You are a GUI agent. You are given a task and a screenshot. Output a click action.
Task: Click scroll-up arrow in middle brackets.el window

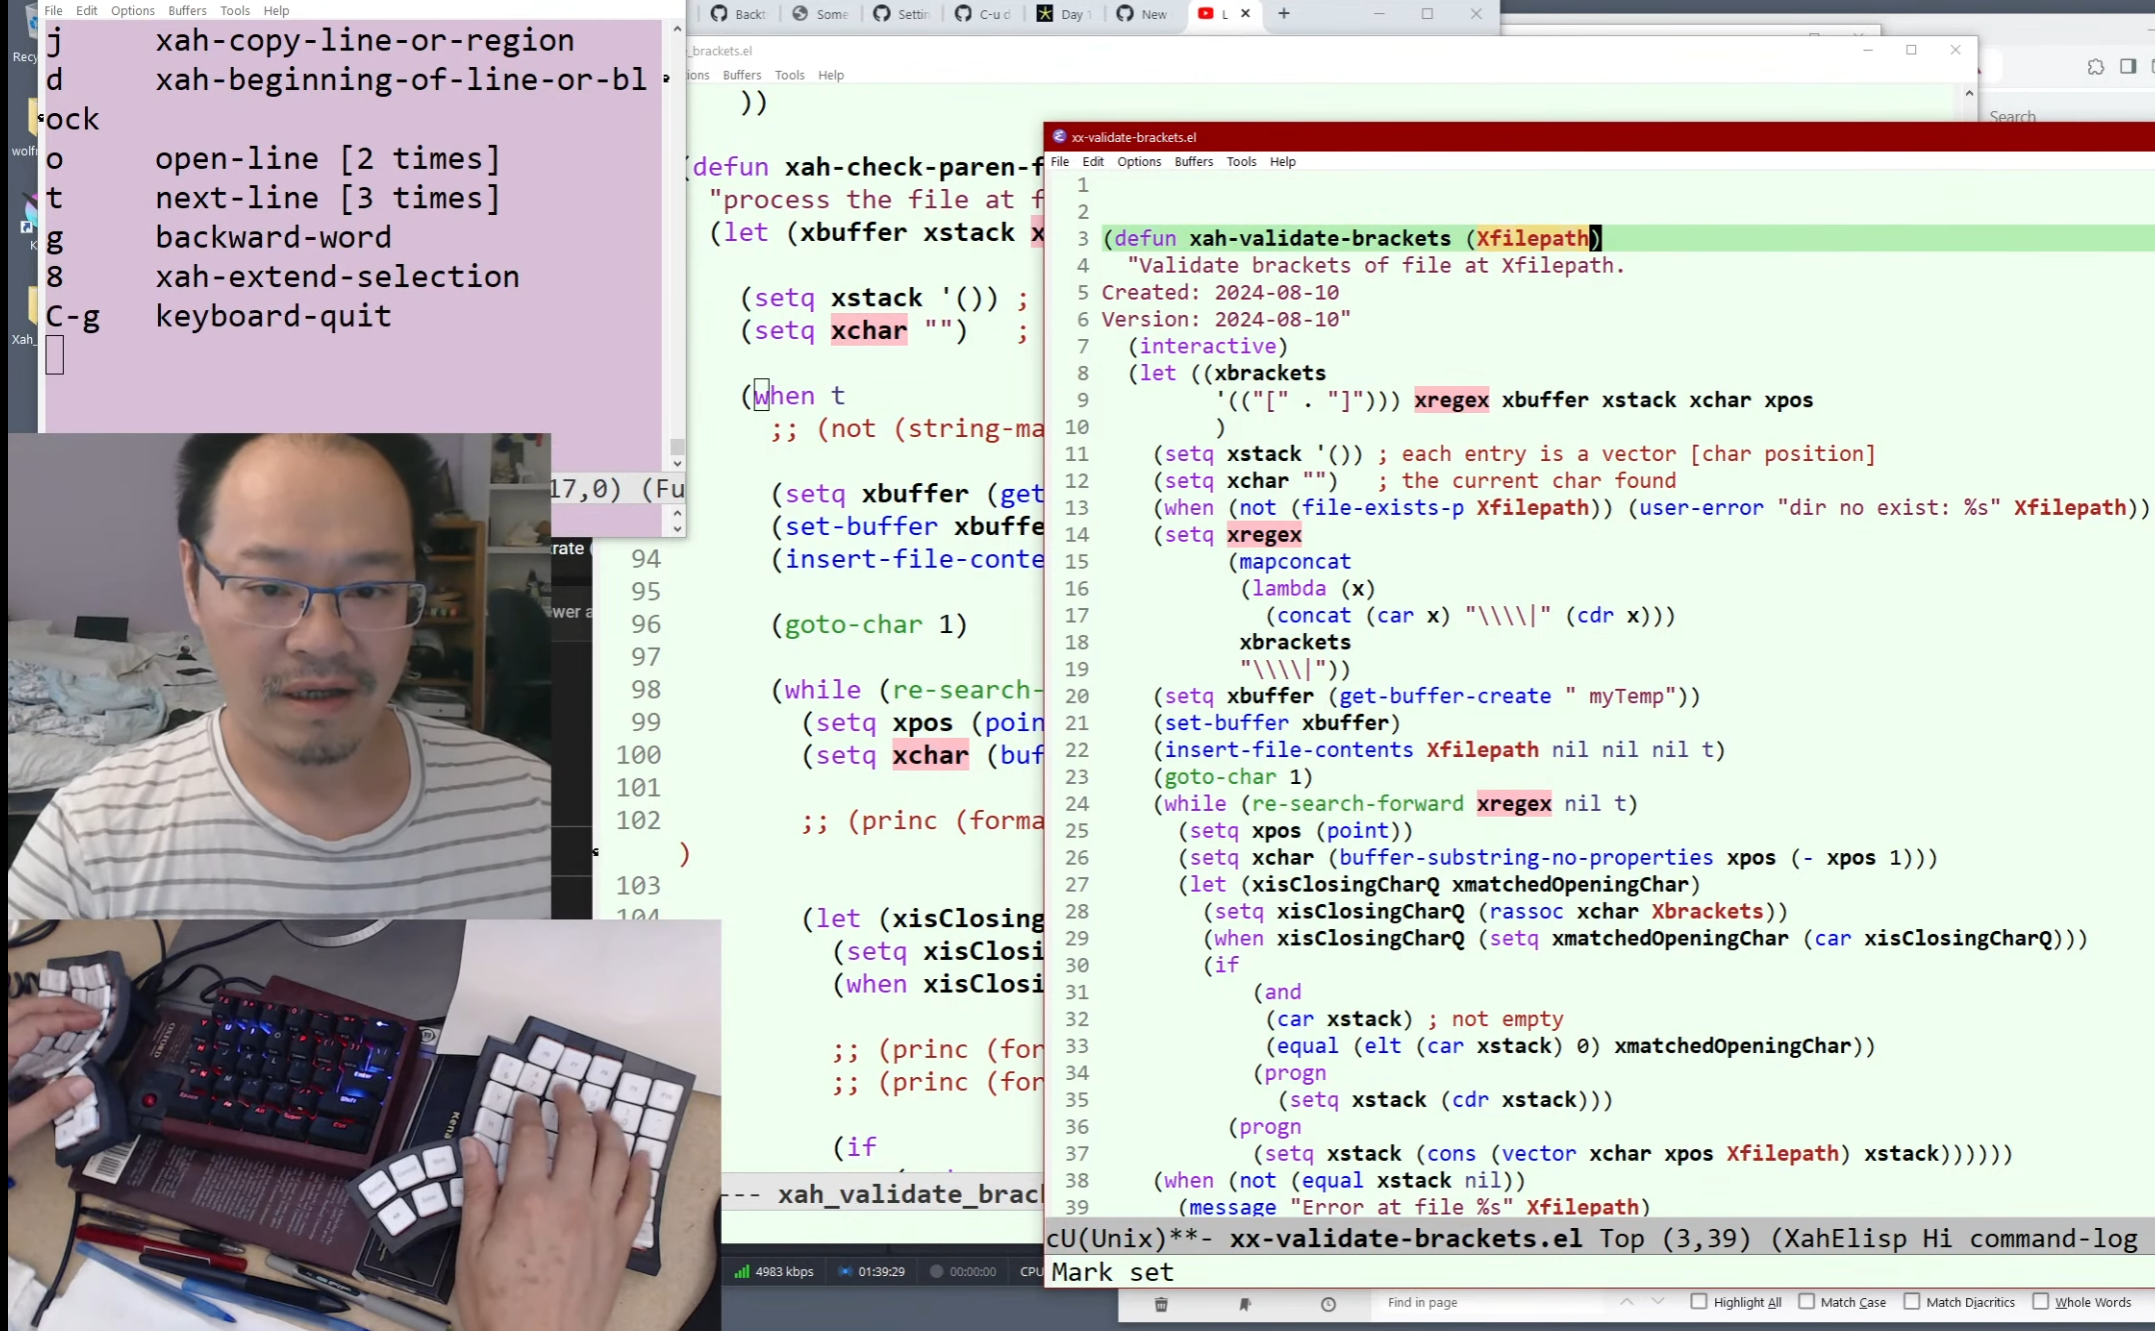click(x=1969, y=93)
